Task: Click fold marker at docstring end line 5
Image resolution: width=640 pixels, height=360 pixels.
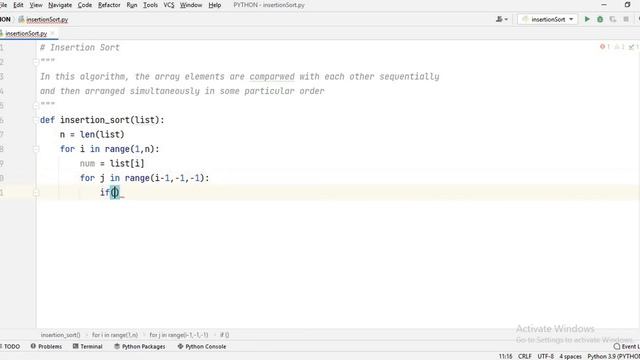Action: pyautogui.click(x=36, y=105)
